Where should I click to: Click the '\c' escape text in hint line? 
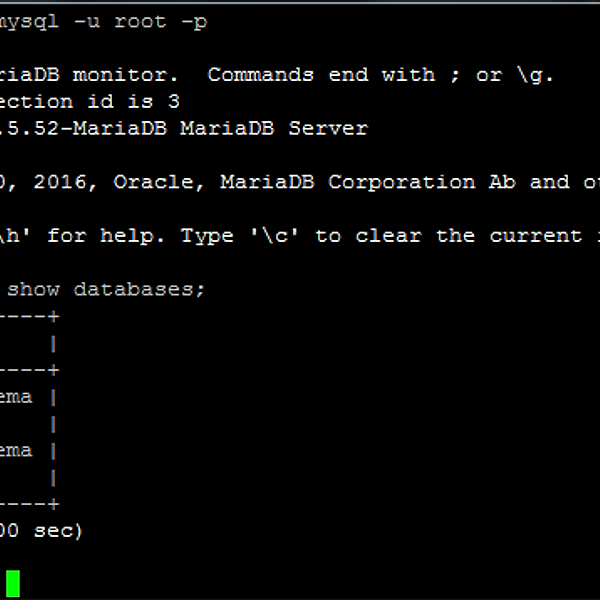(x=274, y=235)
